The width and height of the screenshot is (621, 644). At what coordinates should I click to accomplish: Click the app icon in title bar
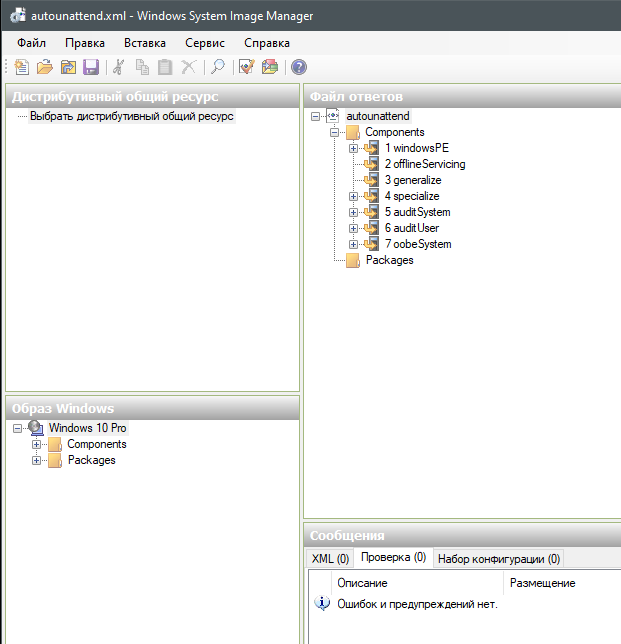click(x=18, y=16)
